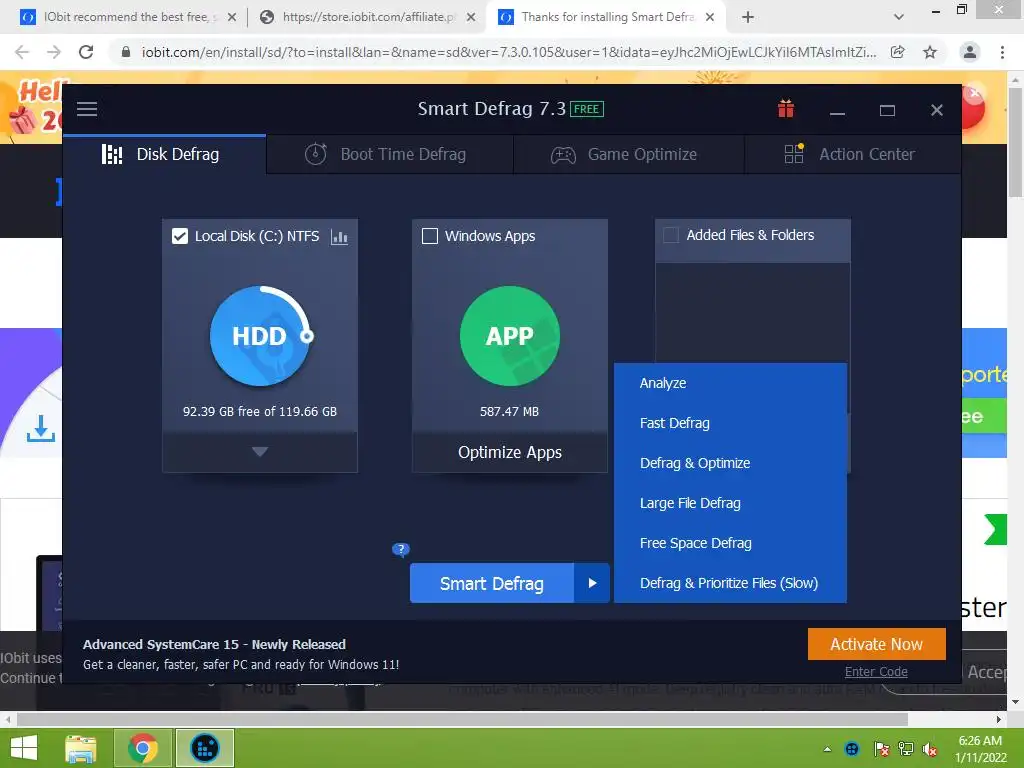Uncheck the Local Disk (C:) NTFS checkbox
1024x768 pixels.
coord(180,236)
